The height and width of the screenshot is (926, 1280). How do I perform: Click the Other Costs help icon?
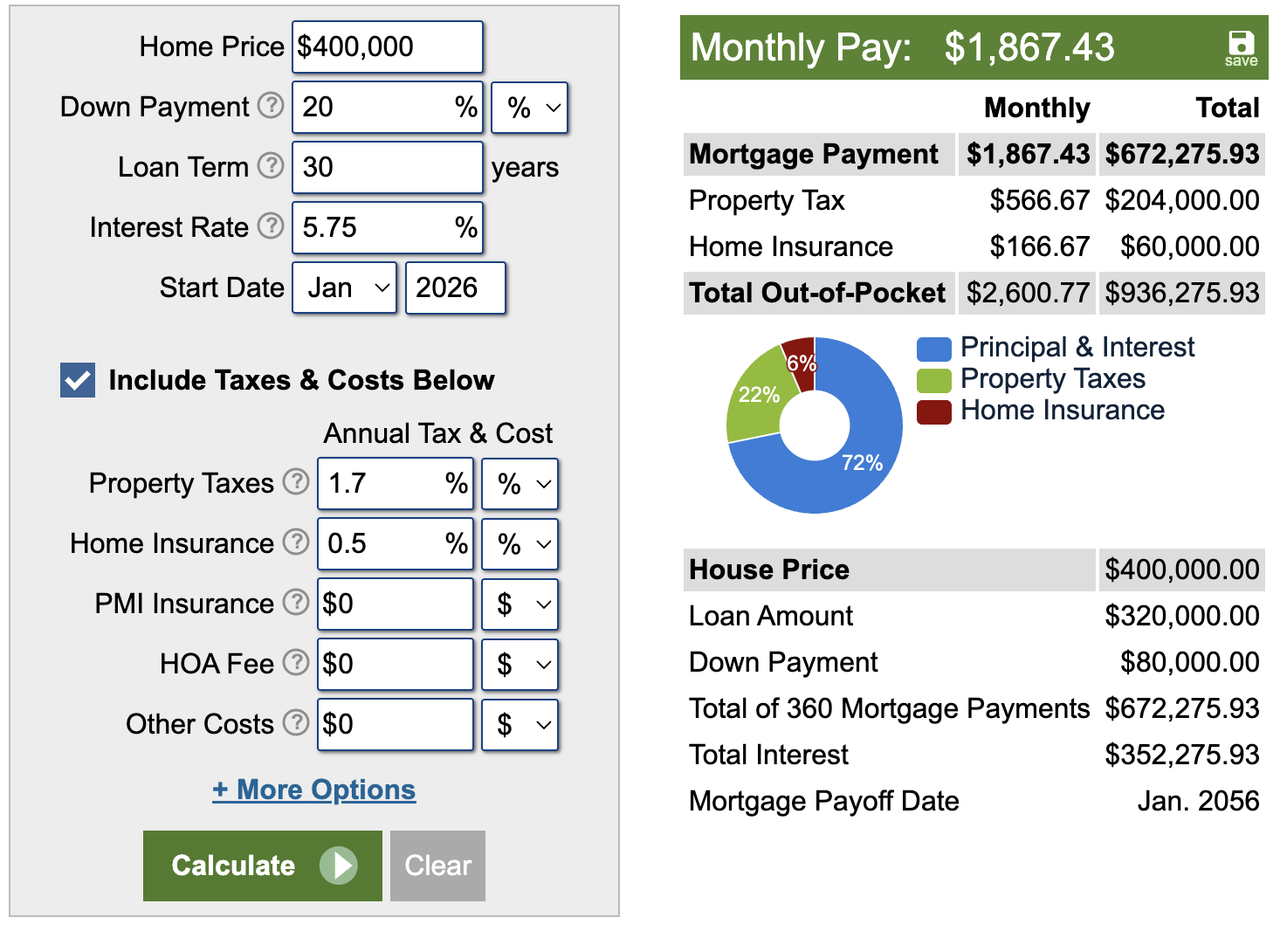pyautogui.click(x=296, y=723)
